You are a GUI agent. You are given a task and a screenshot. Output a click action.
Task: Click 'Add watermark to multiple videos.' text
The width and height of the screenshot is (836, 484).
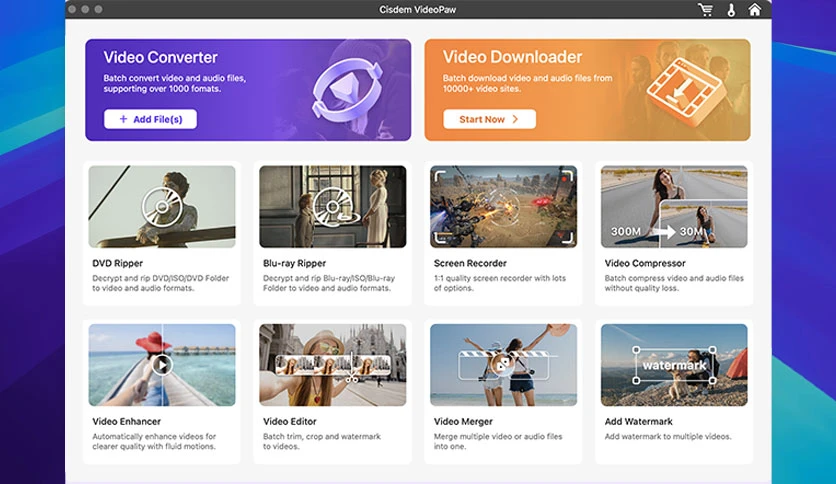tap(668, 437)
